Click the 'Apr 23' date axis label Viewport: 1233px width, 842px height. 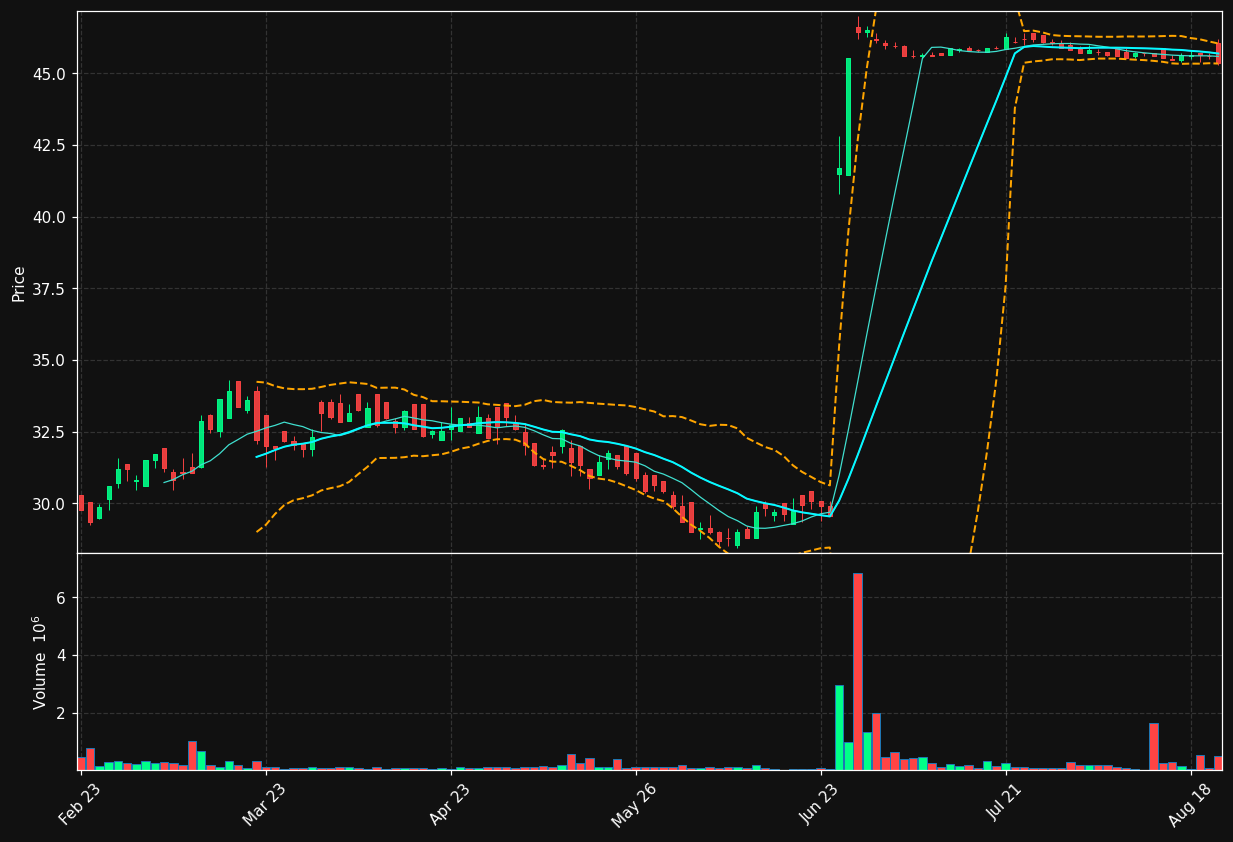pyautogui.click(x=450, y=803)
